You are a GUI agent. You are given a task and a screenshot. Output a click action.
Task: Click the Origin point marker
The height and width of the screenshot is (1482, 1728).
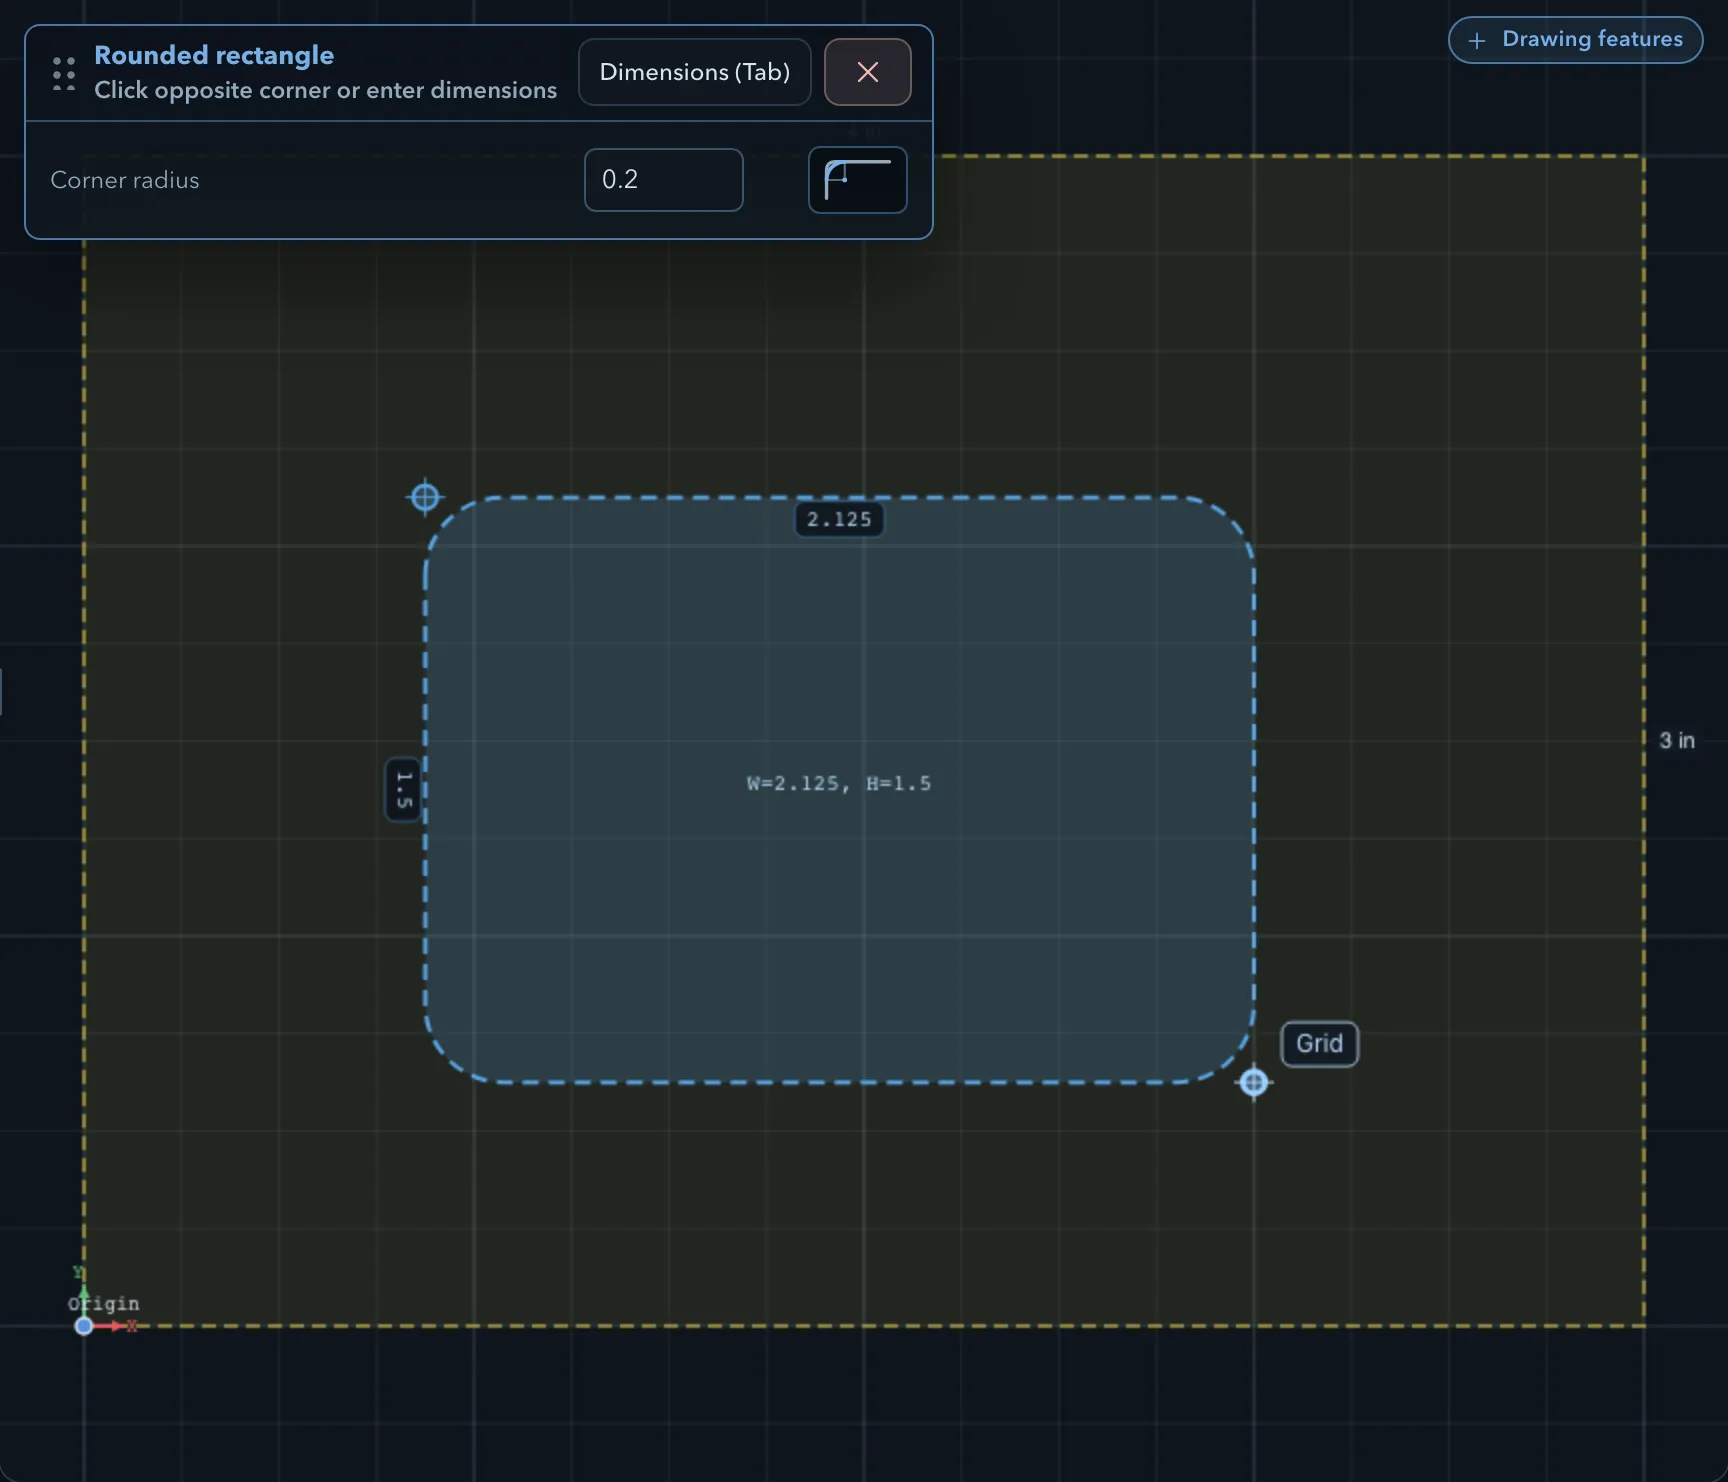[x=84, y=1326]
